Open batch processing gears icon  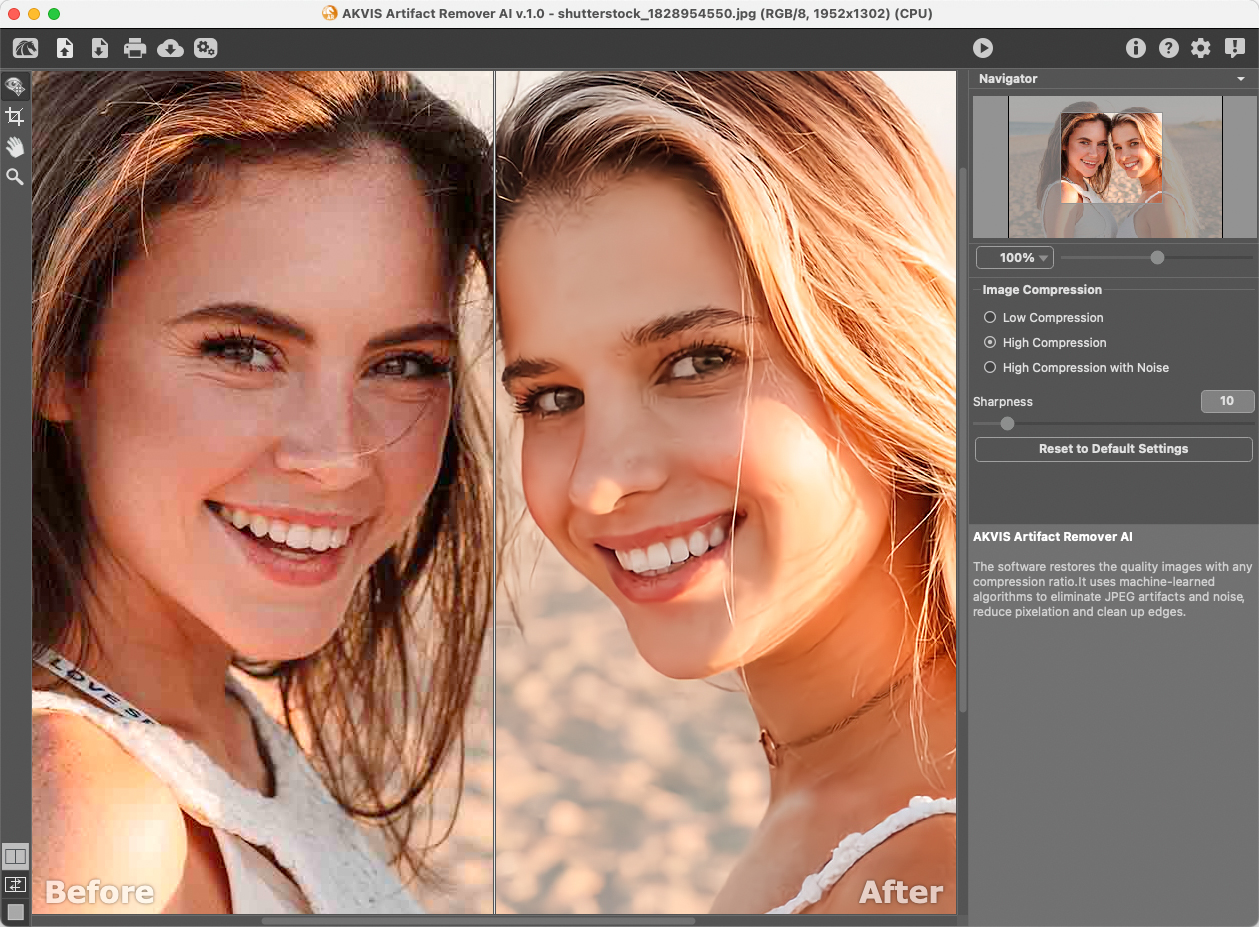point(206,48)
